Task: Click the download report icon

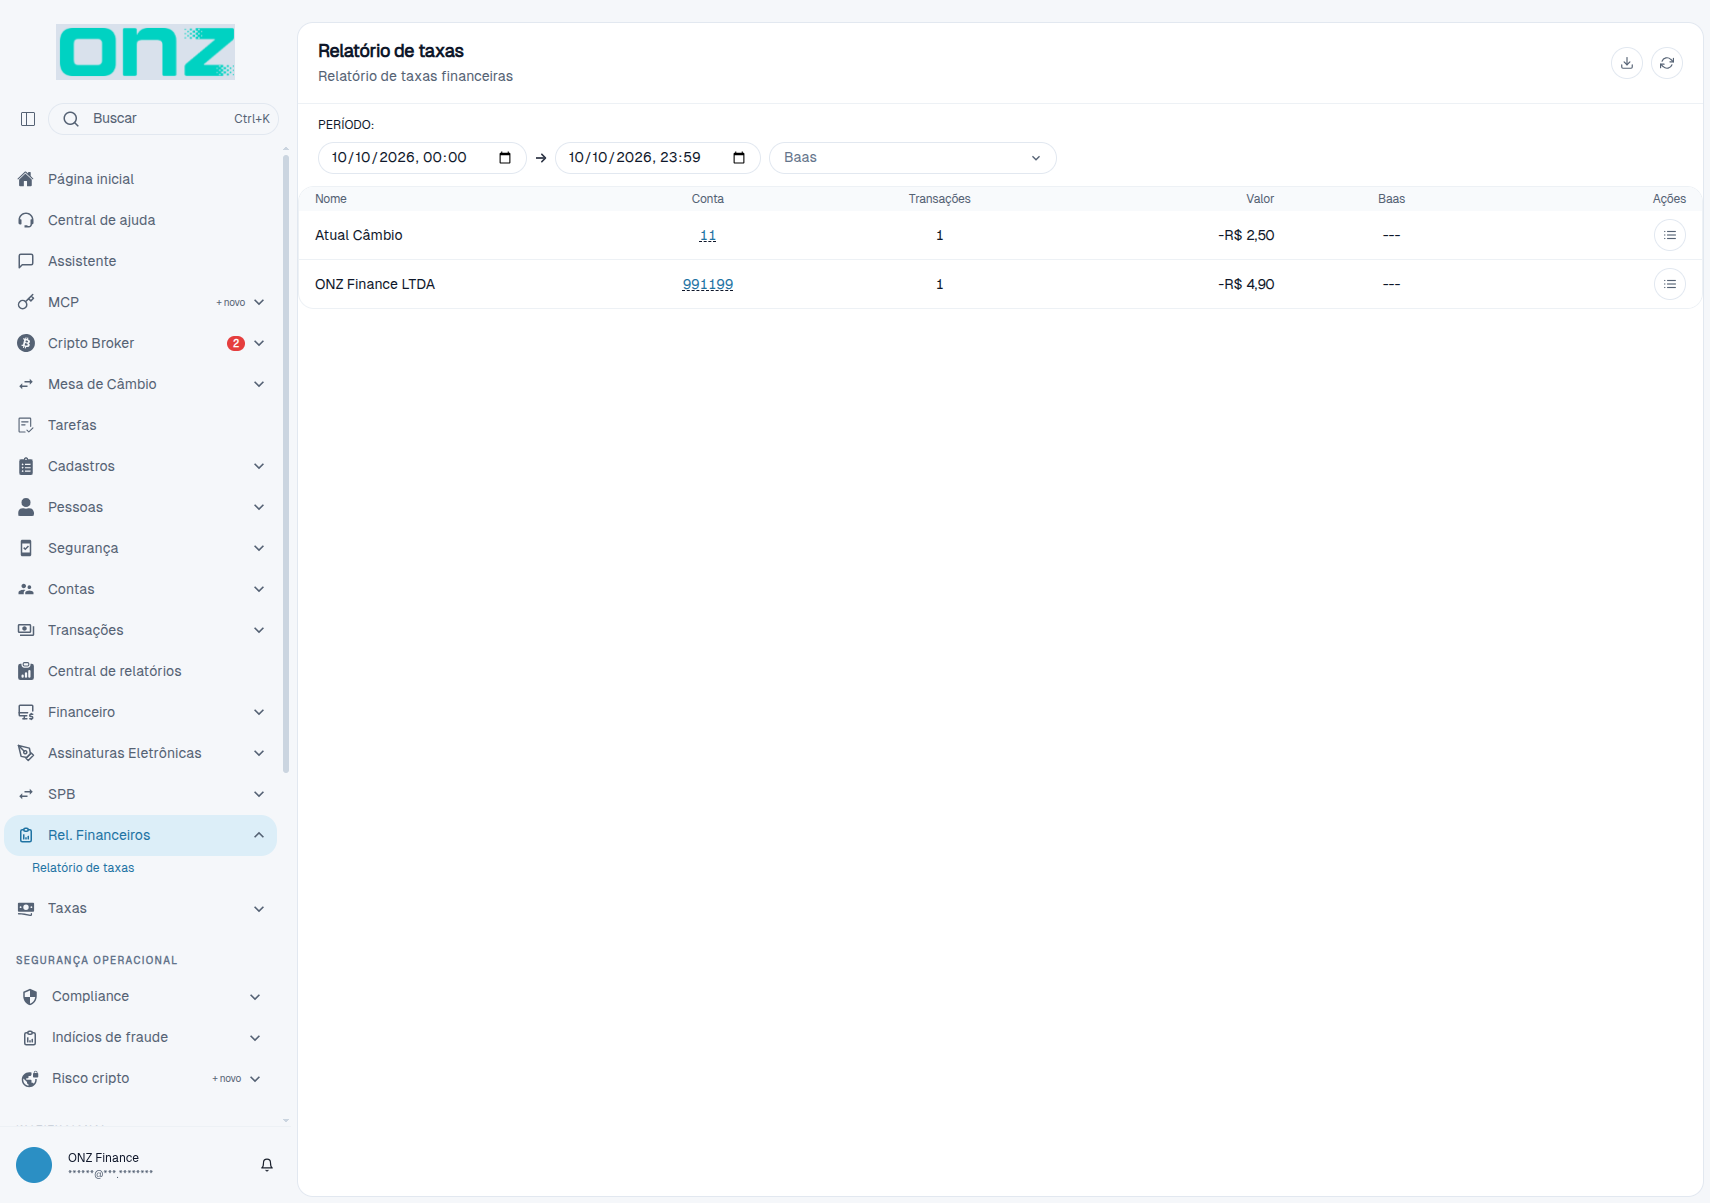Action: (1627, 63)
